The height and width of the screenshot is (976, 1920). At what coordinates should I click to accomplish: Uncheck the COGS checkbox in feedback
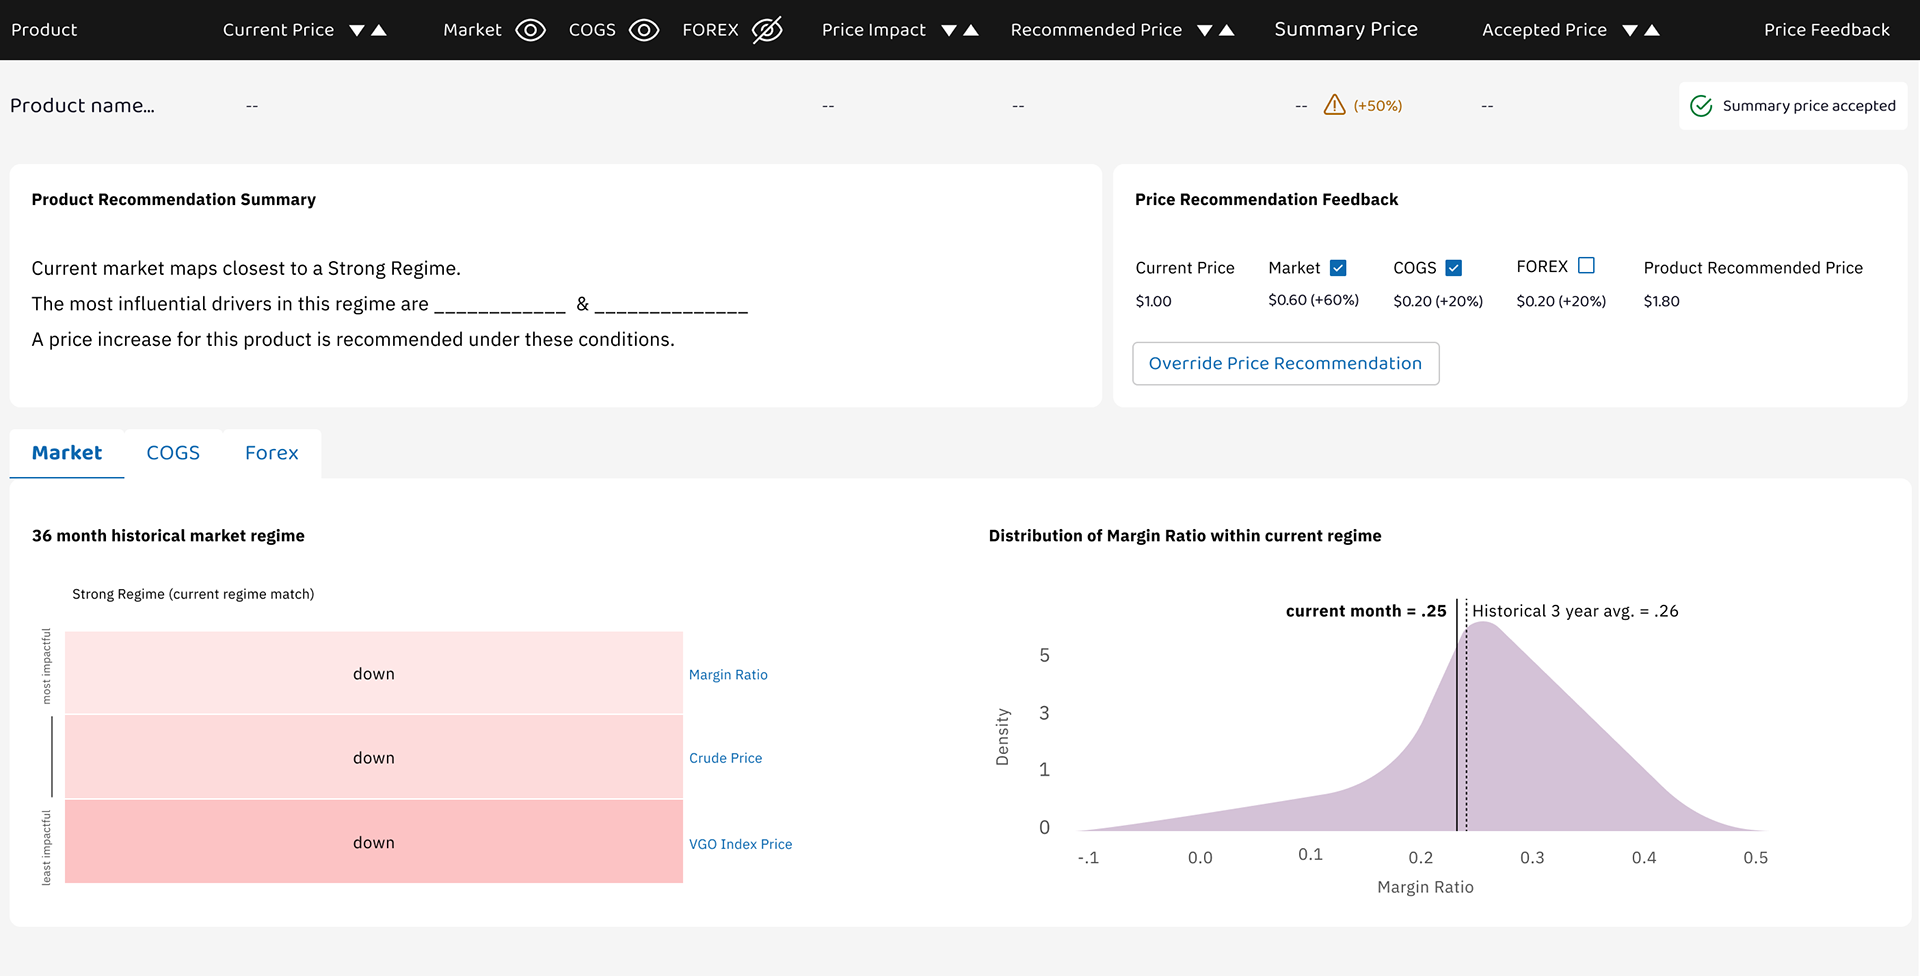[1454, 268]
